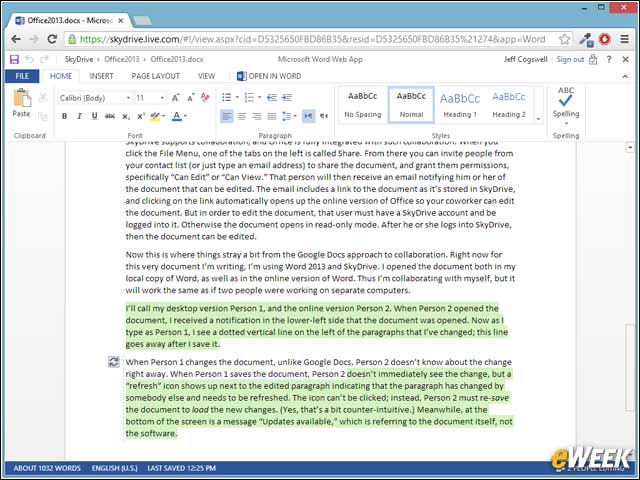640x480 pixels.
Task: Go back in the browser
Action: coord(16,39)
